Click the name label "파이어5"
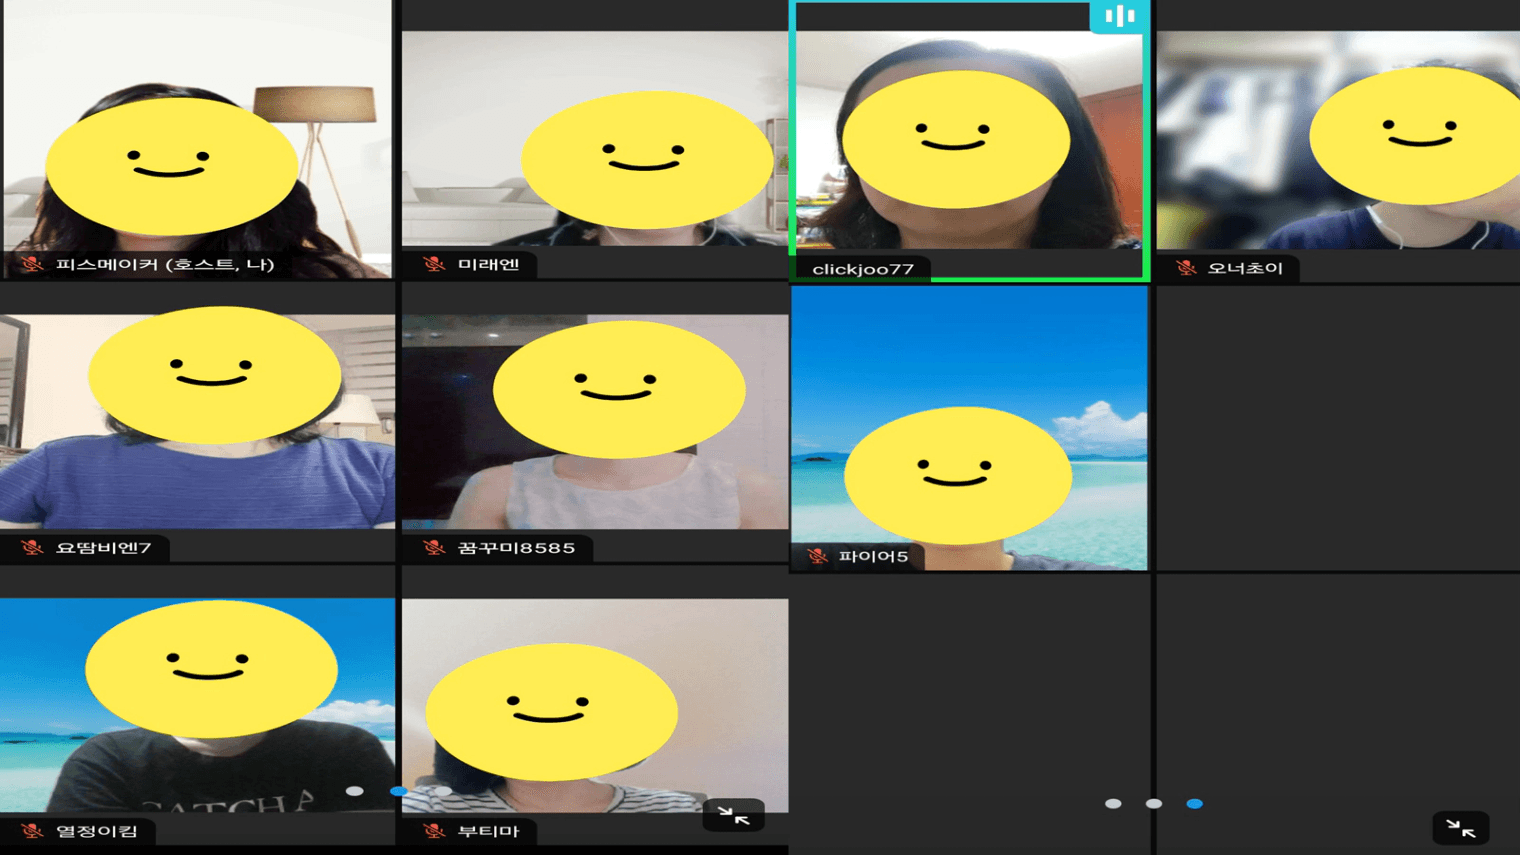1520x855 pixels. point(874,556)
